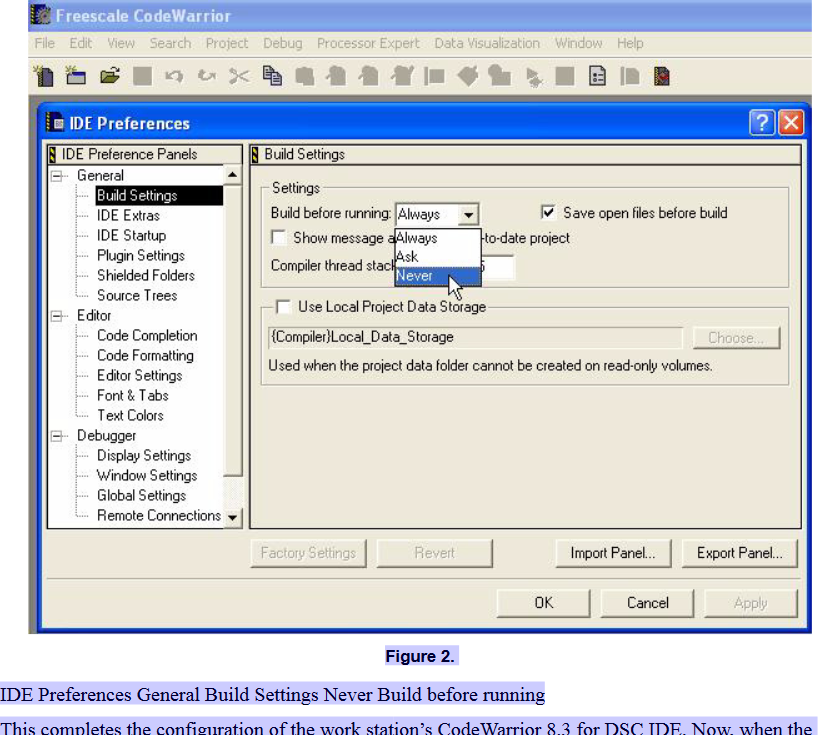Click the panel list scroll-down arrow
The image size is (819, 735).
click(232, 518)
